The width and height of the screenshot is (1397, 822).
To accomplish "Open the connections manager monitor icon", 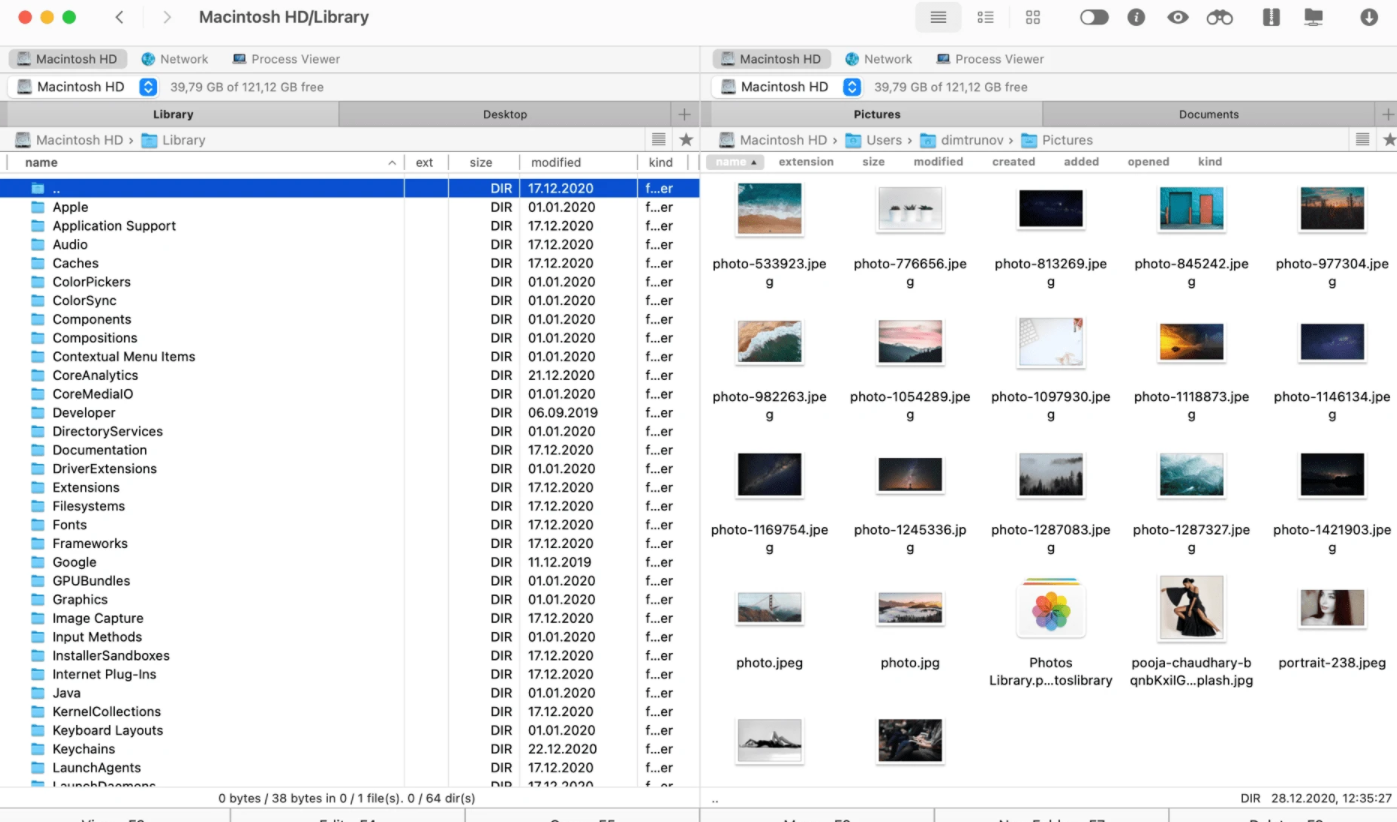I will click(1314, 17).
